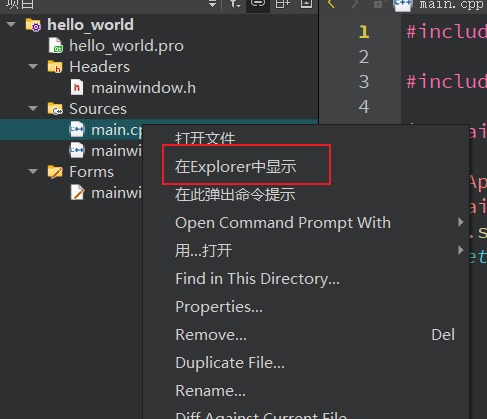Click the mainwindow.cpp file icon under Sources
This screenshot has height=419, width=487.
77,151
